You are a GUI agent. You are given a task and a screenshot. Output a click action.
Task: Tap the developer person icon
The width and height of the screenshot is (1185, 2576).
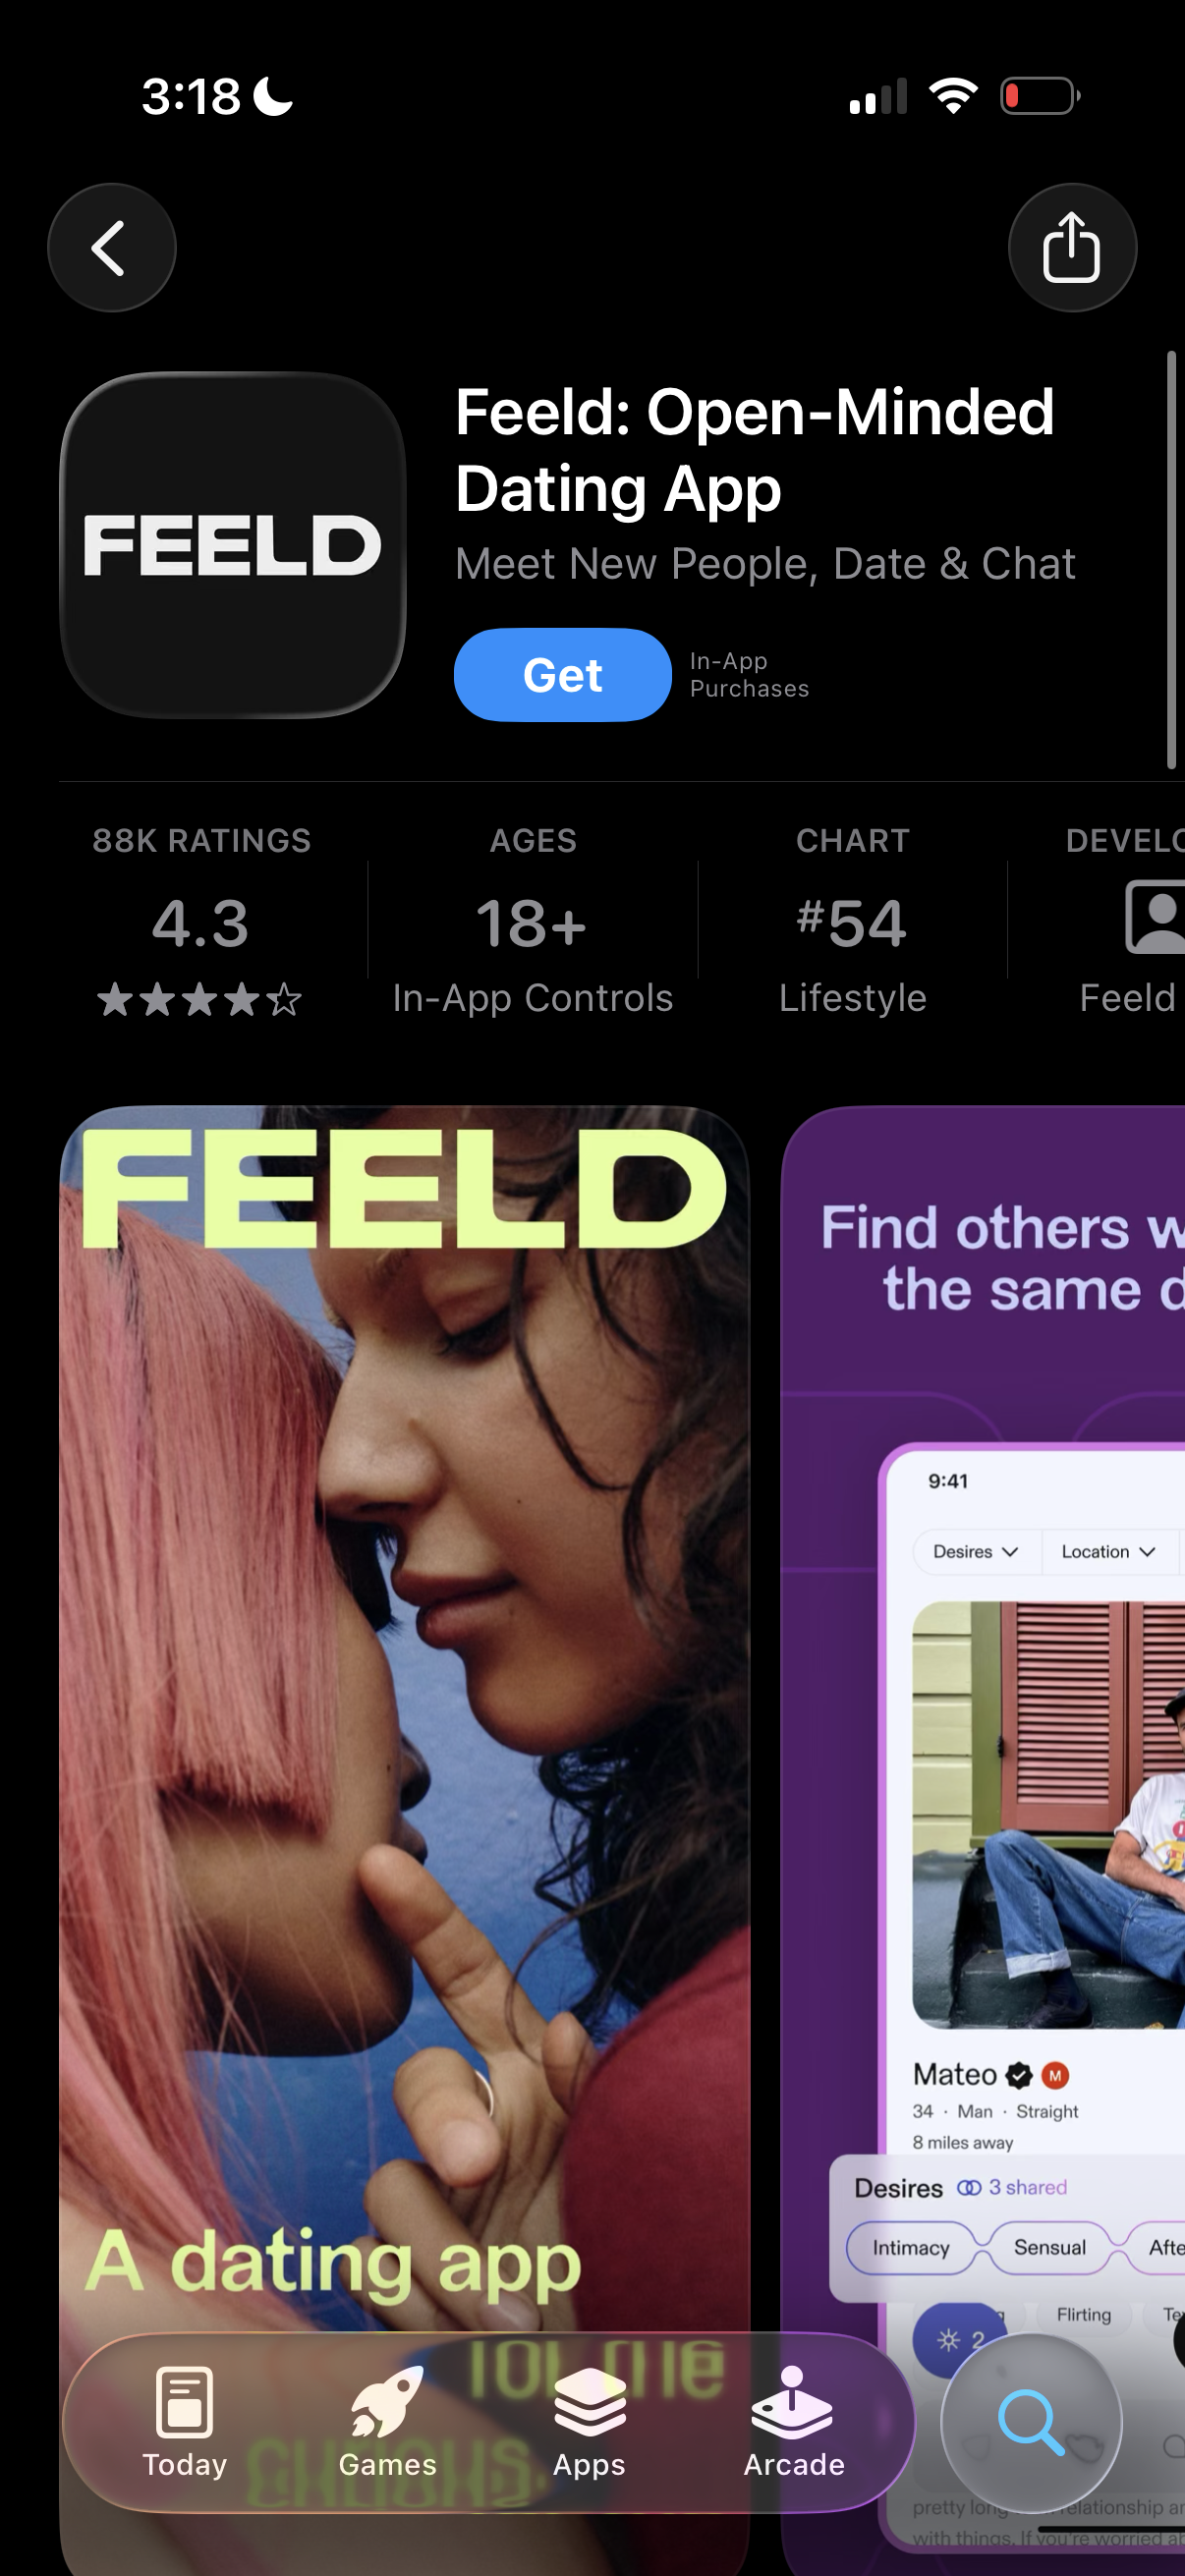pyautogui.click(x=1154, y=917)
